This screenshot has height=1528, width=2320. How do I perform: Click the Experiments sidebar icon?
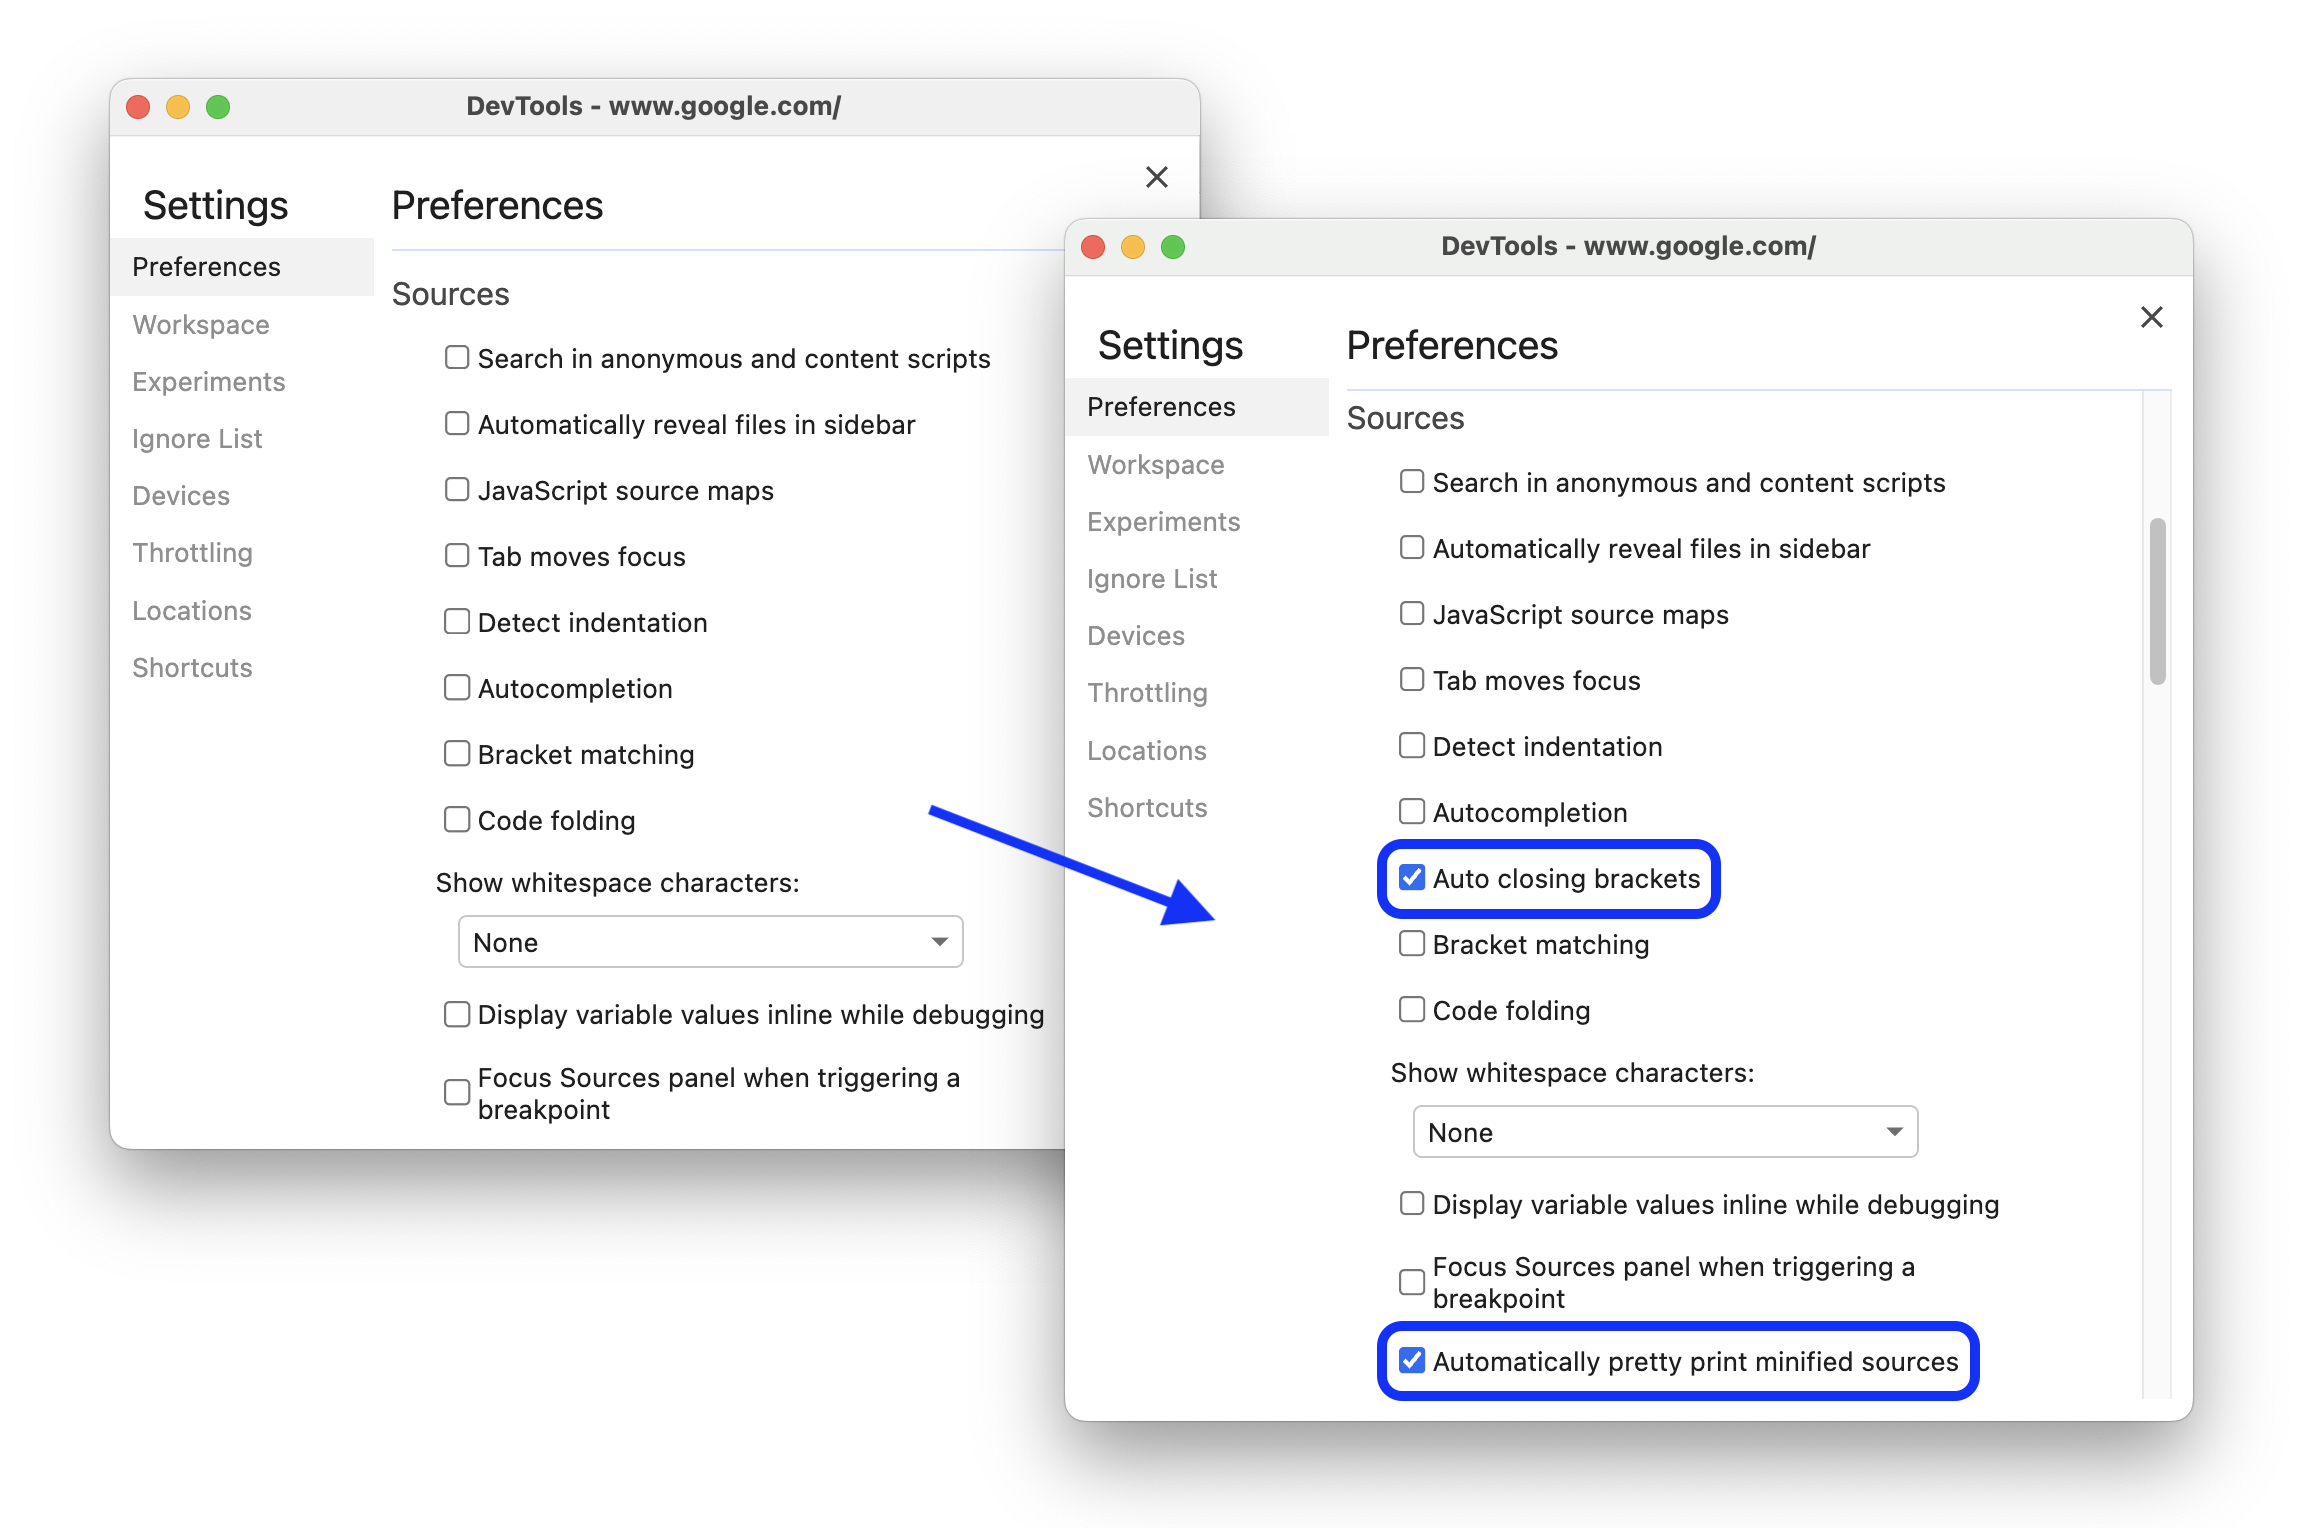[x=1166, y=520]
